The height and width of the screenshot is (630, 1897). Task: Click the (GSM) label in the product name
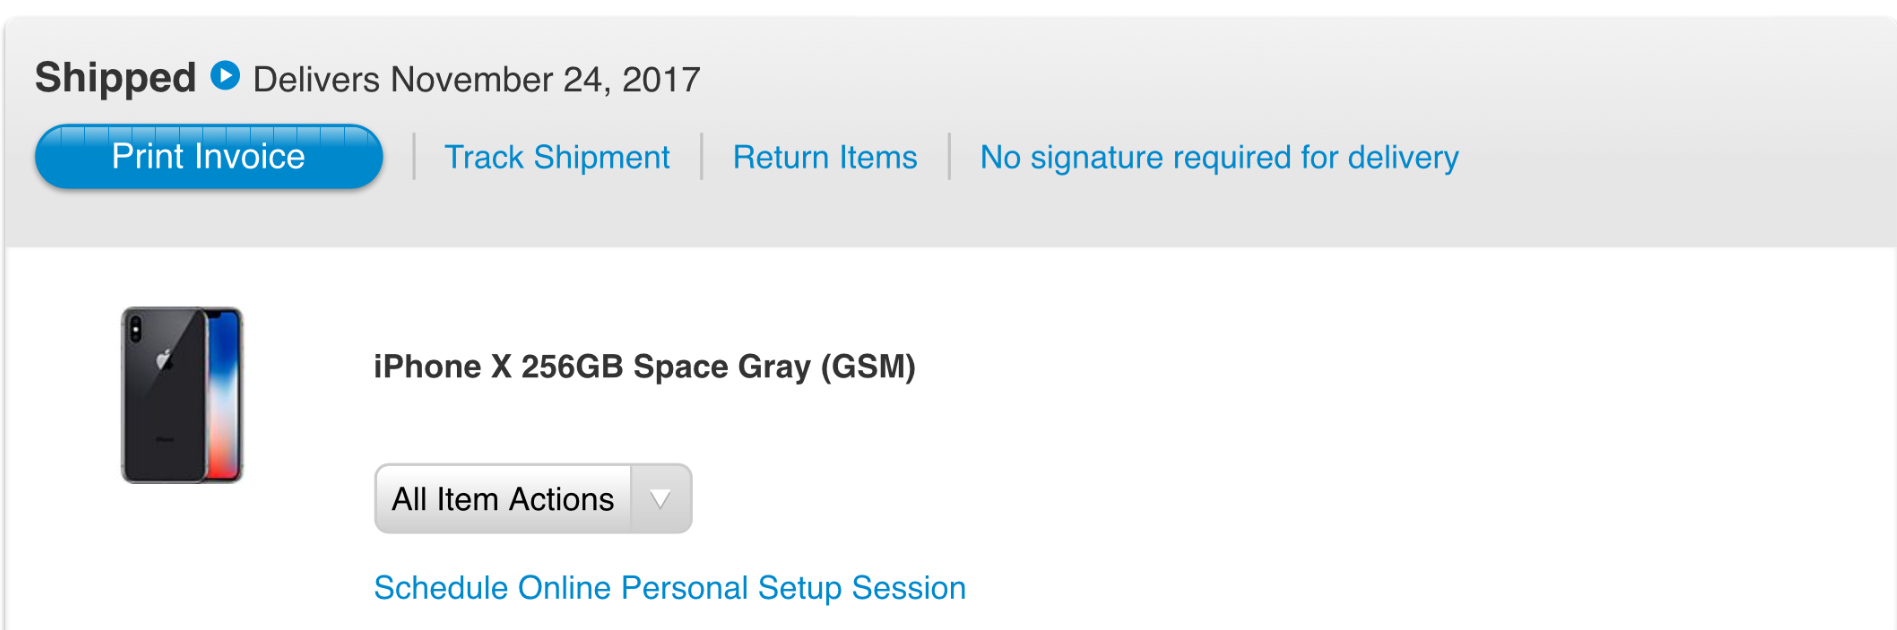(x=868, y=367)
